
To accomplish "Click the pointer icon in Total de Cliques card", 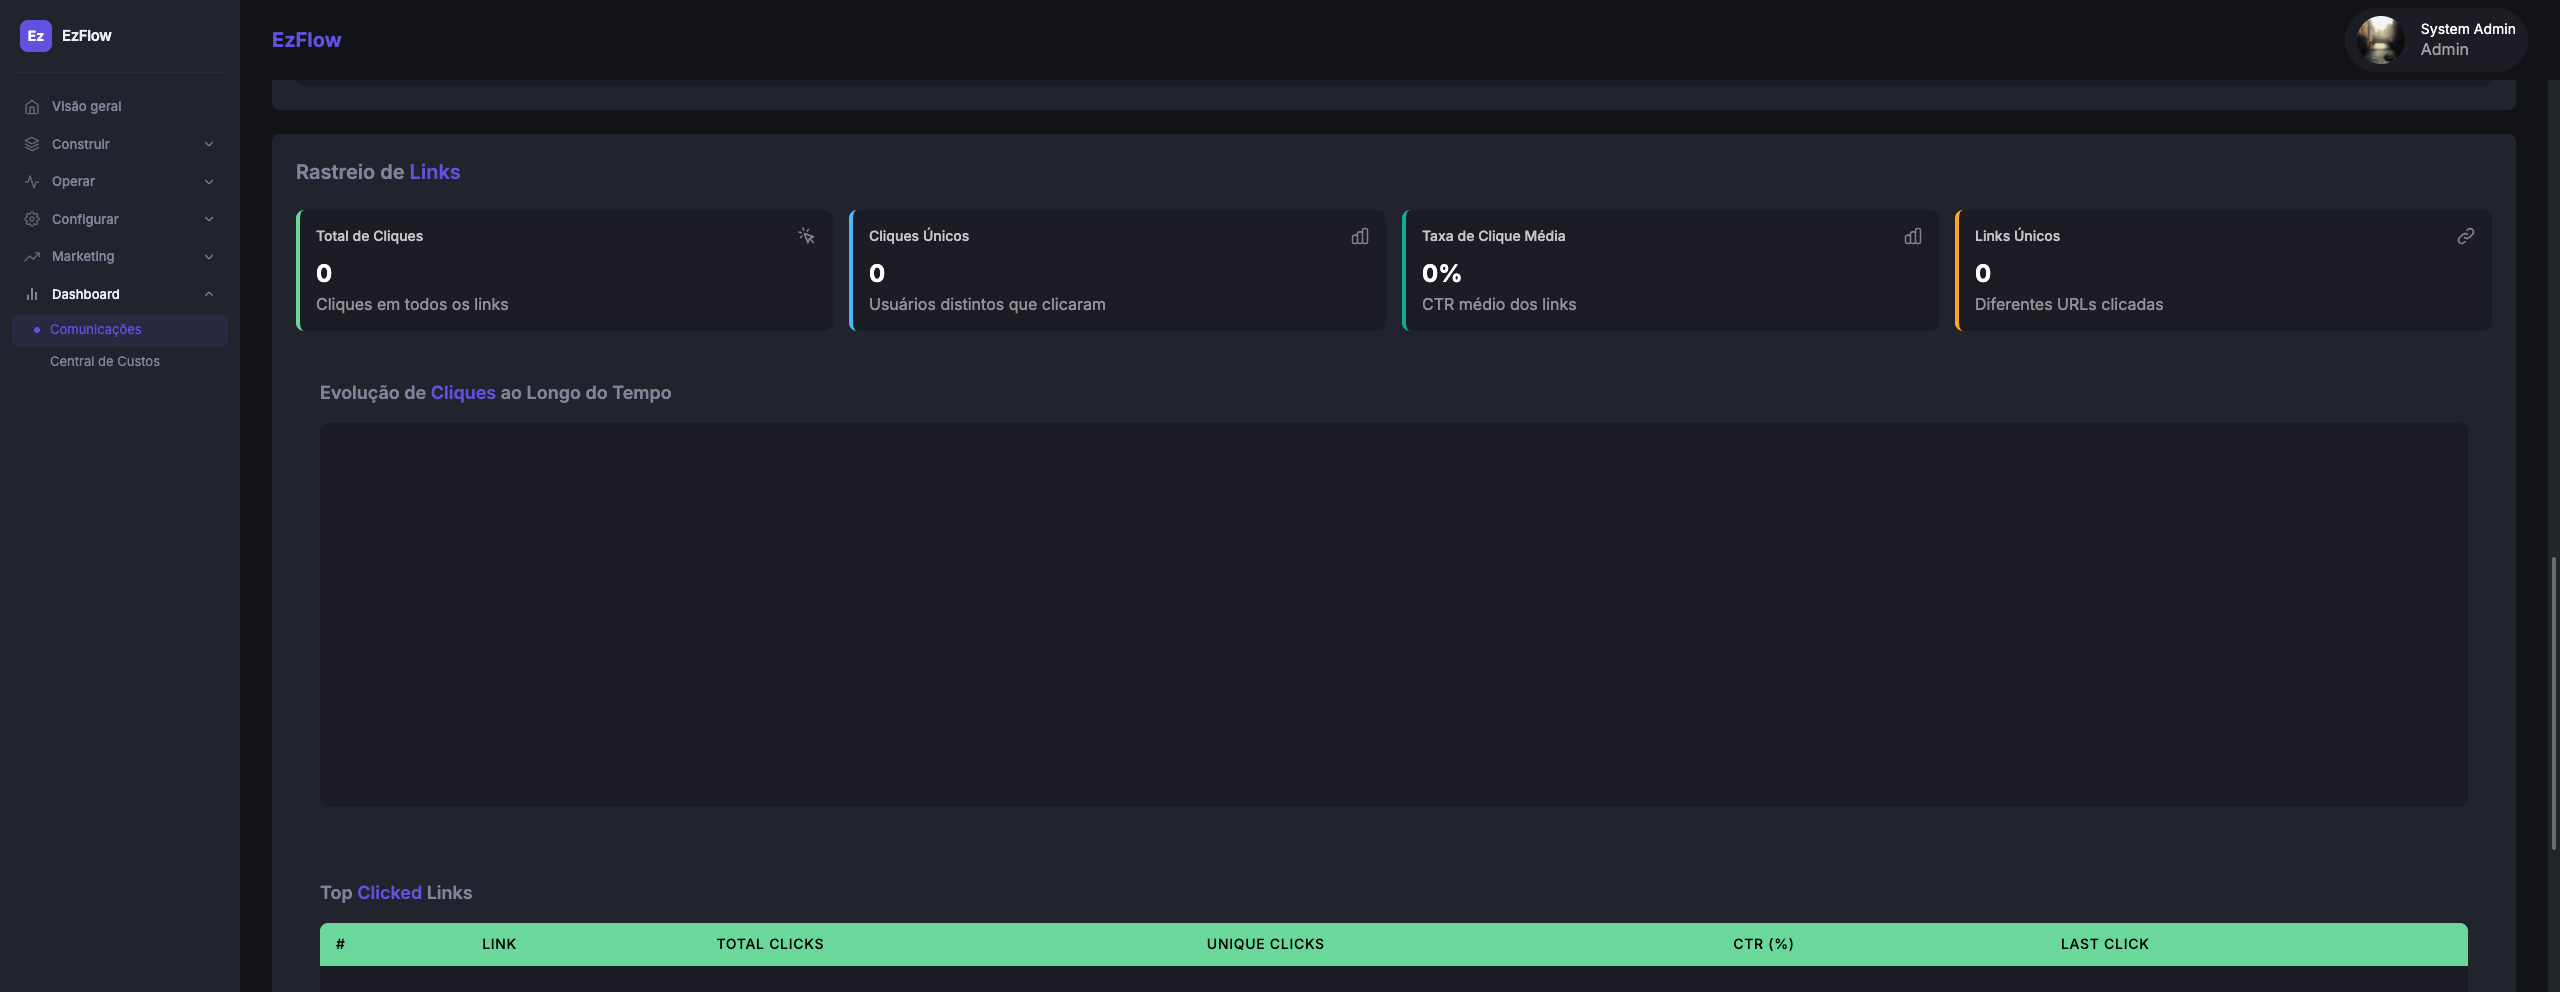I will [x=806, y=236].
